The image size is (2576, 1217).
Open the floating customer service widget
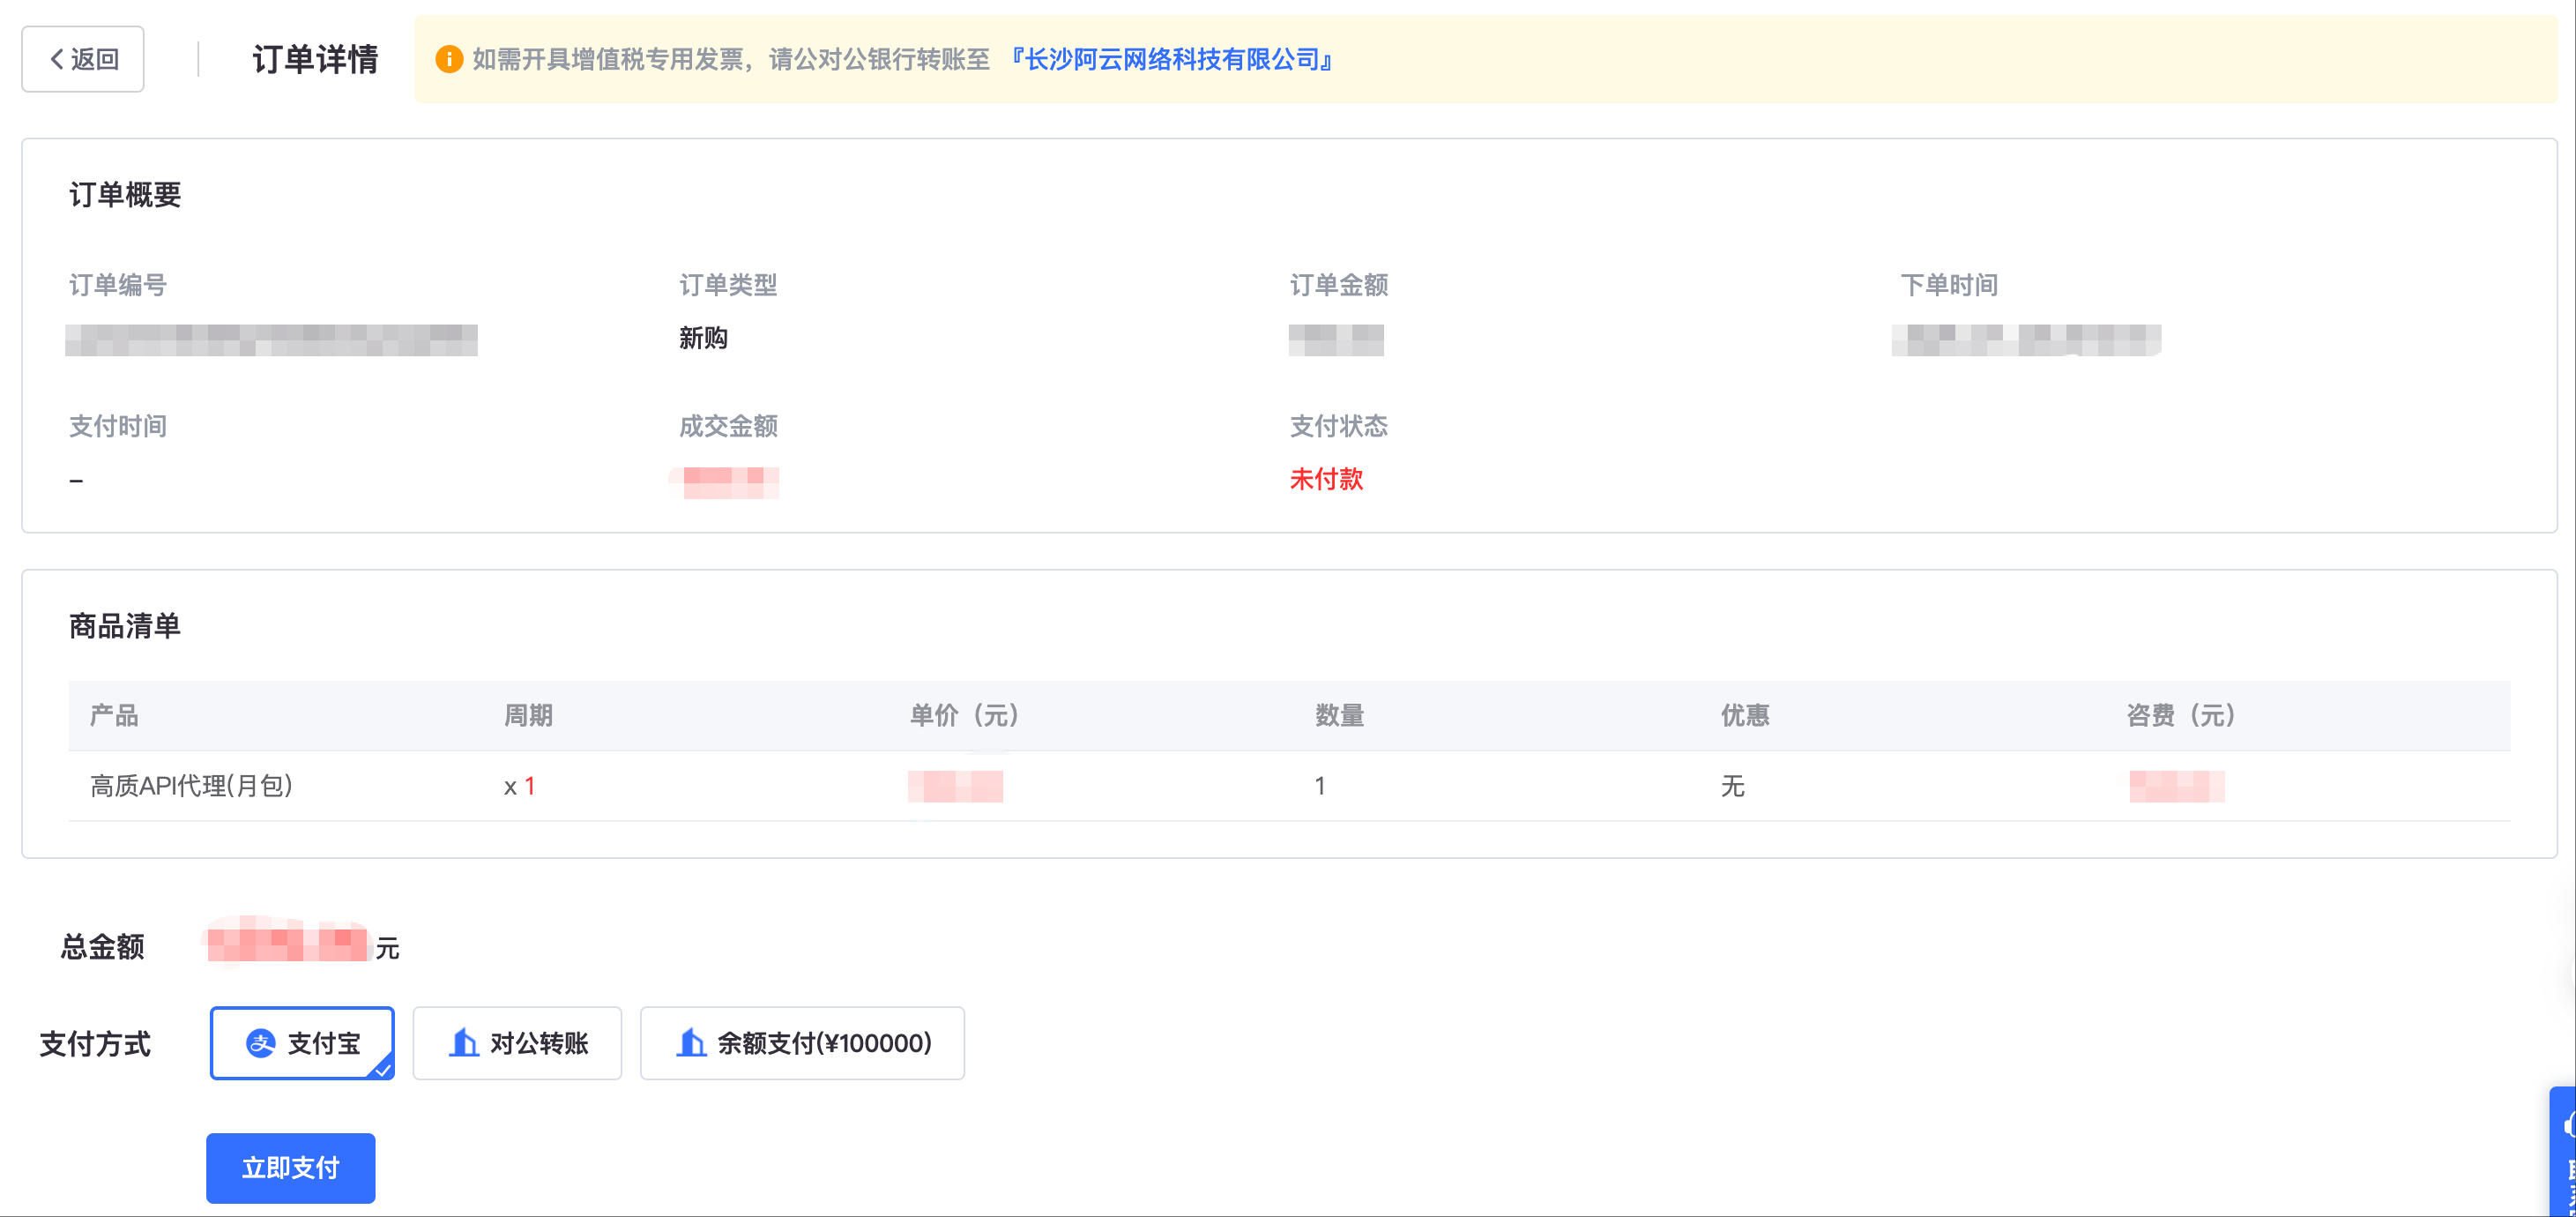pos(2562,1152)
